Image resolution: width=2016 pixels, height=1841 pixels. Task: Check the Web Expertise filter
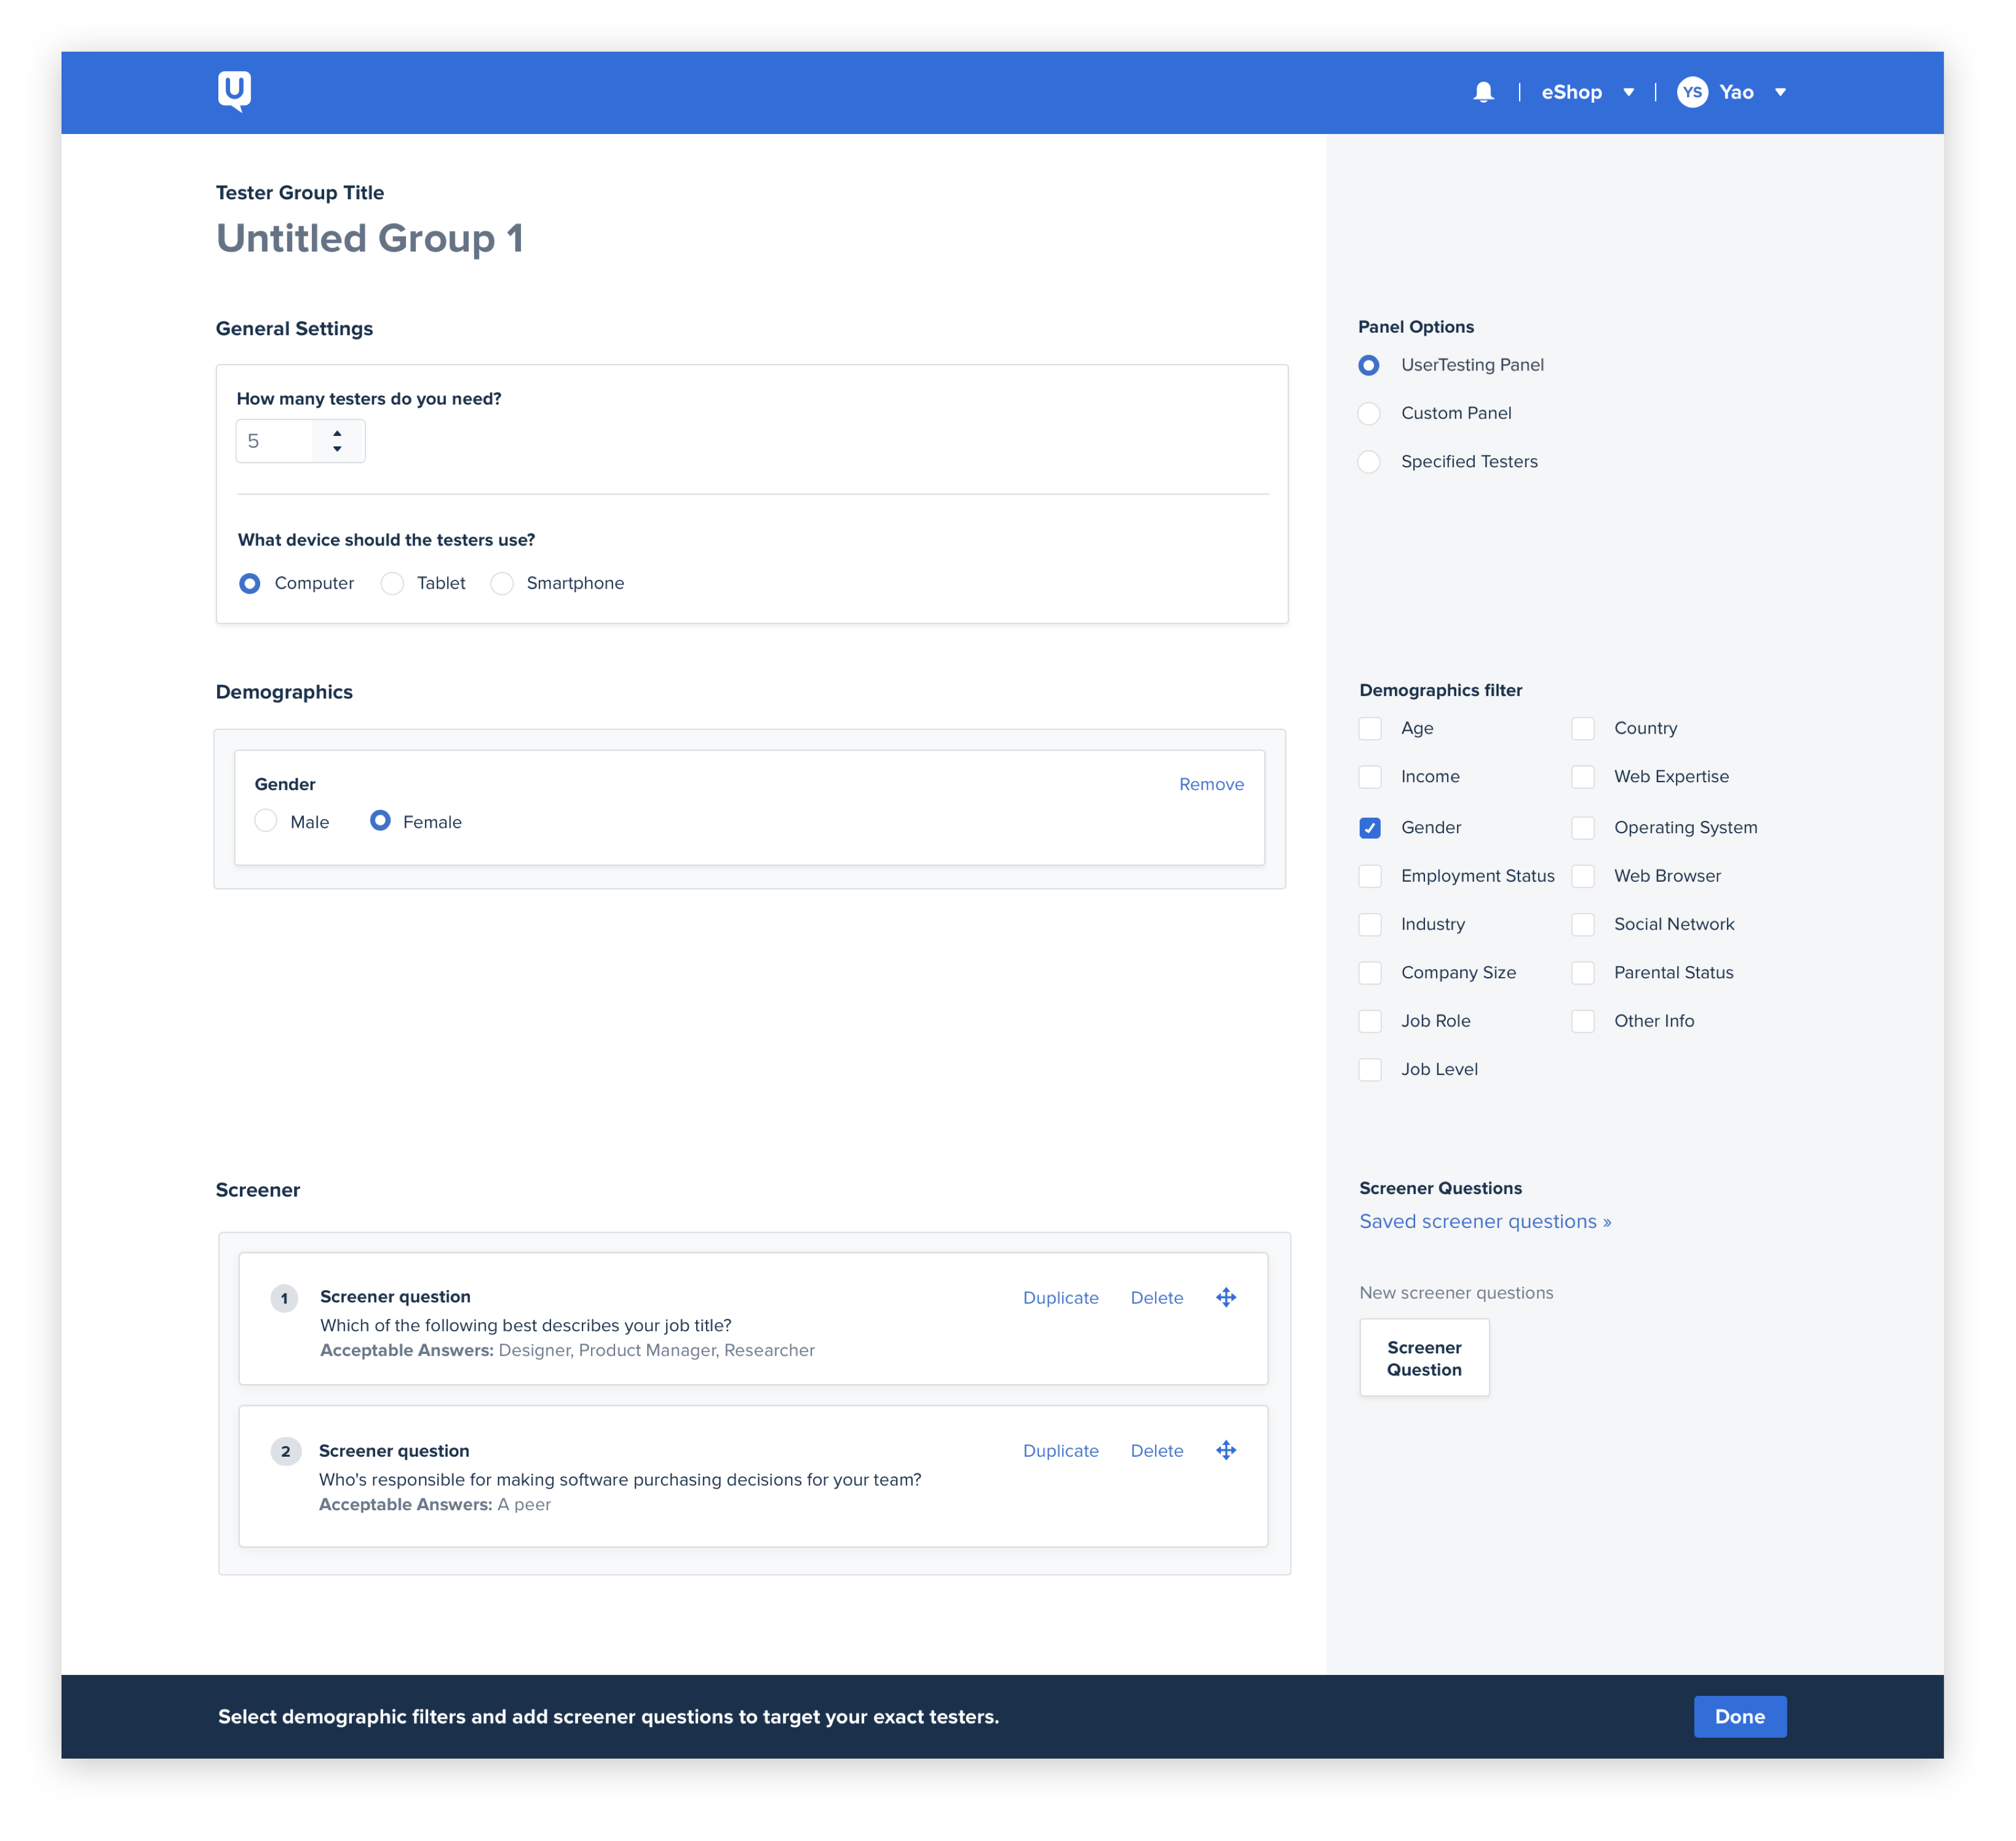(1583, 776)
